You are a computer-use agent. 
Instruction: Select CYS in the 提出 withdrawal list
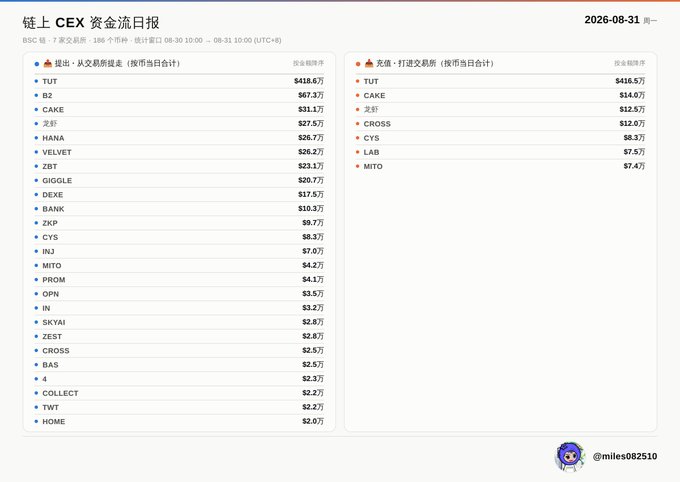click(50, 237)
